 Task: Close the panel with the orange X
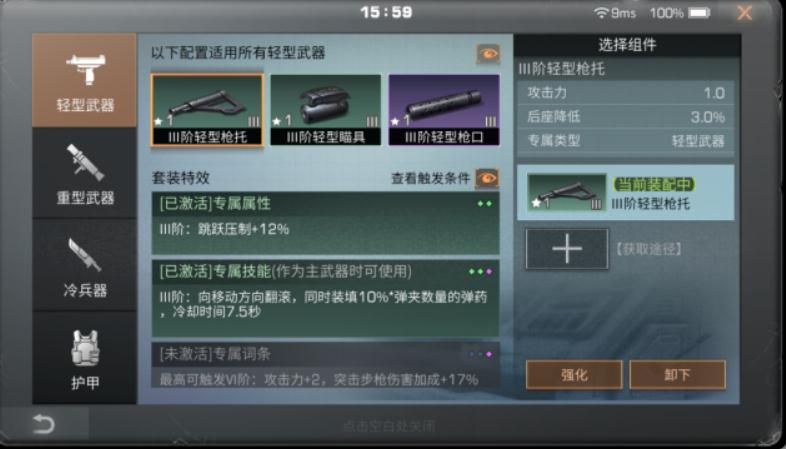pos(745,13)
